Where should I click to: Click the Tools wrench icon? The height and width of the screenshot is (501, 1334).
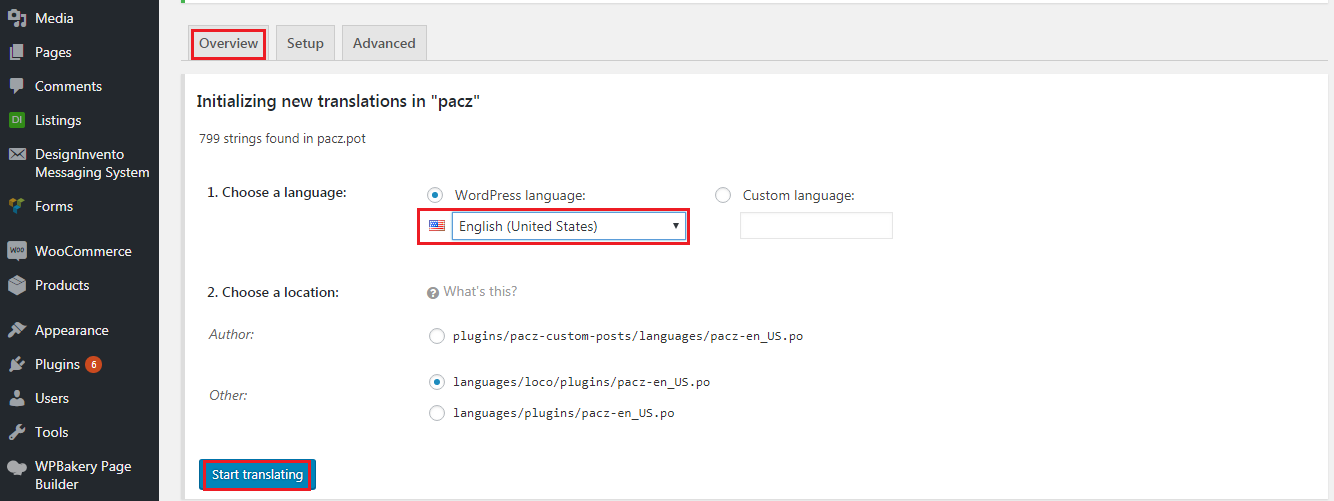pyautogui.click(x=17, y=432)
